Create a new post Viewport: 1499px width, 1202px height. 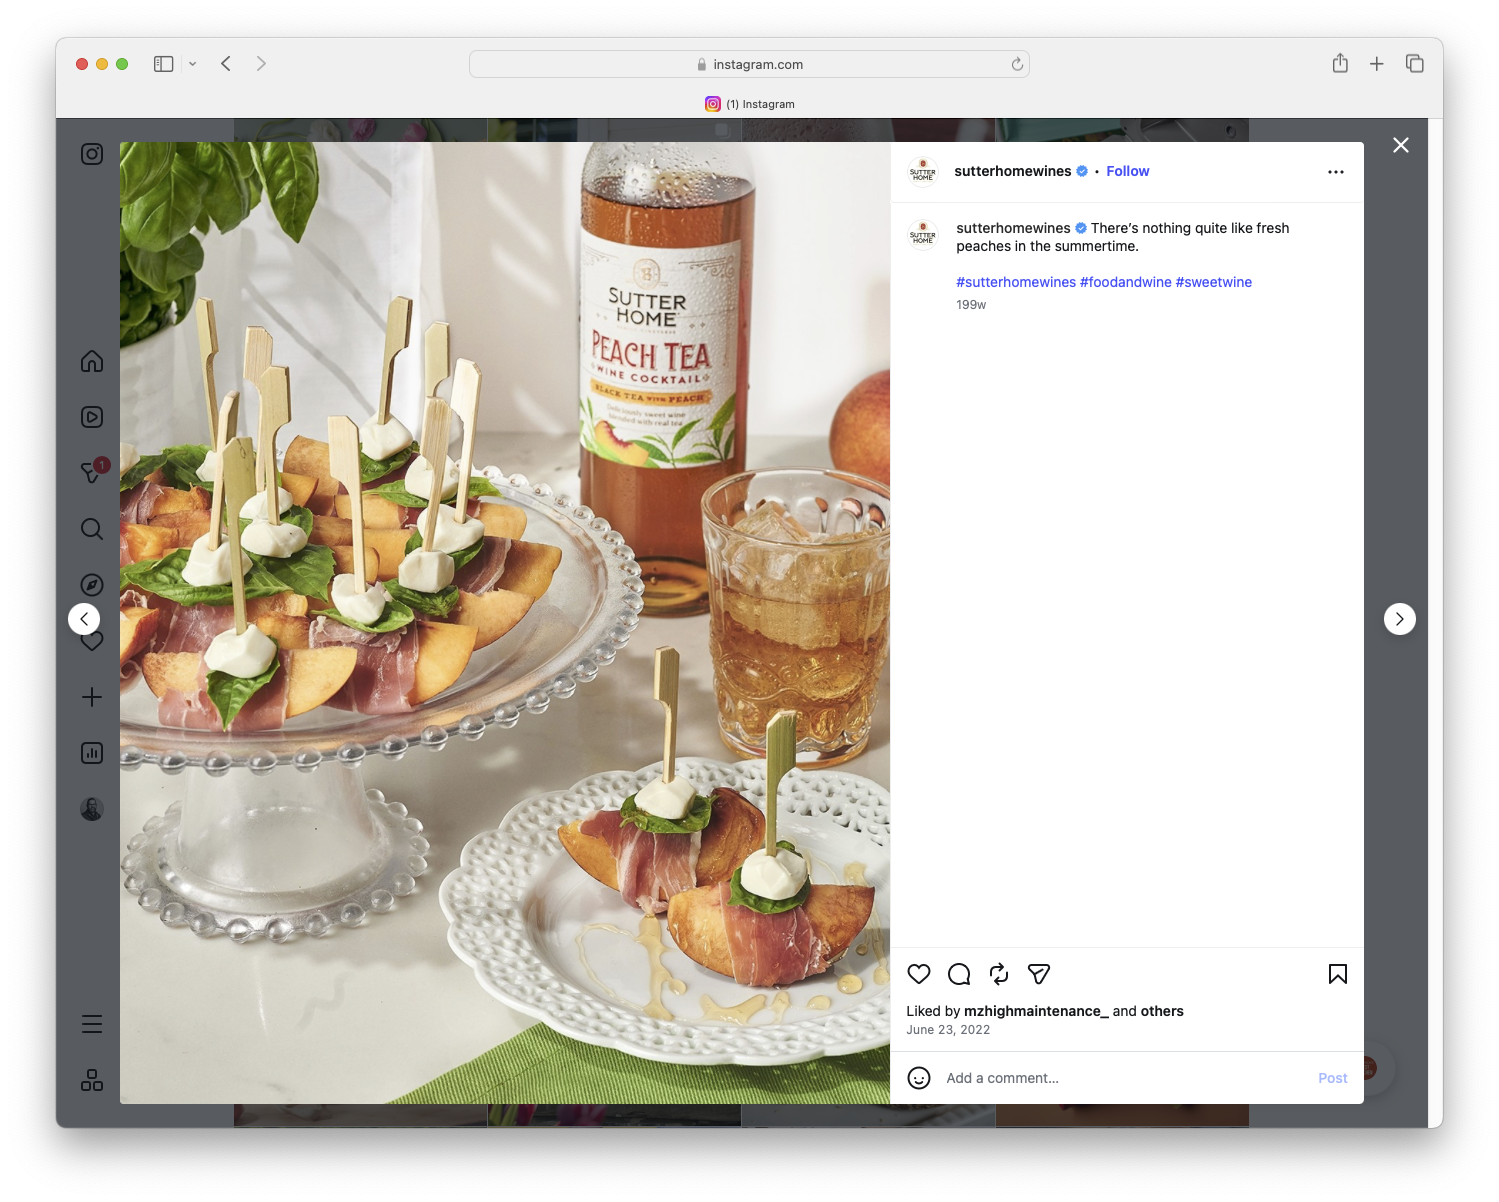pos(91,697)
